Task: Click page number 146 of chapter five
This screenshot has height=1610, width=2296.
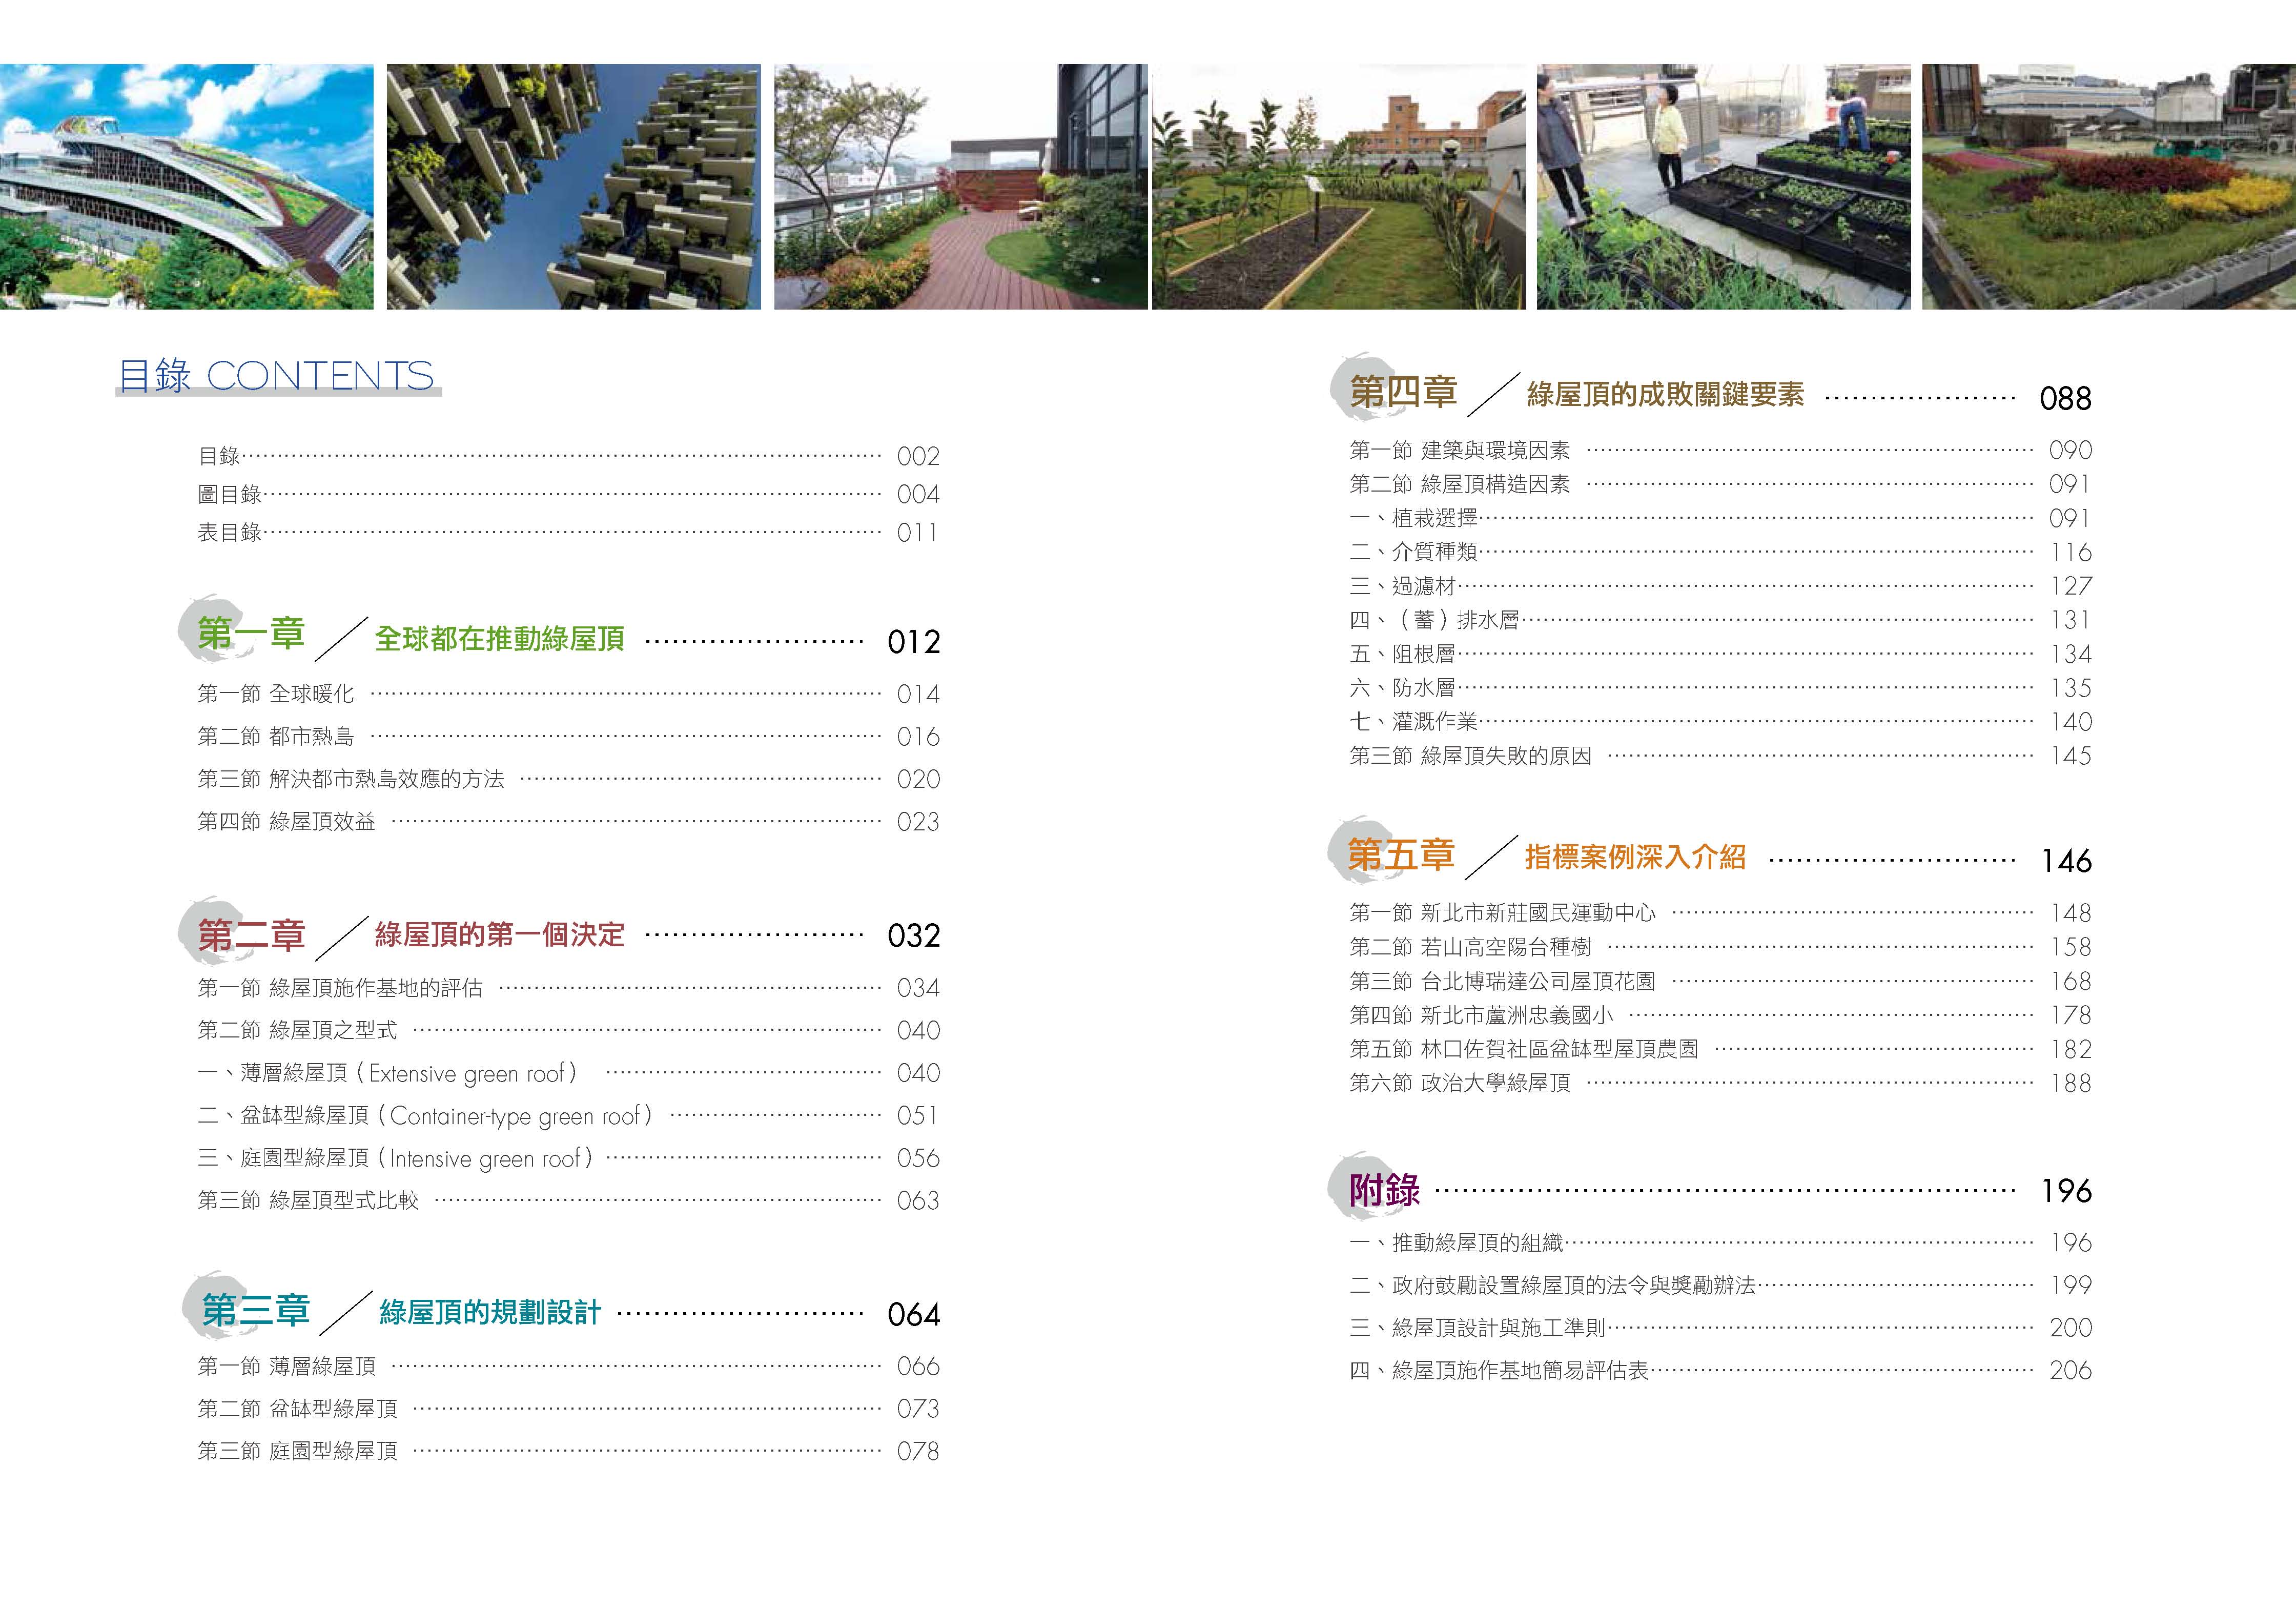Action: pyautogui.click(x=2066, y=861)
